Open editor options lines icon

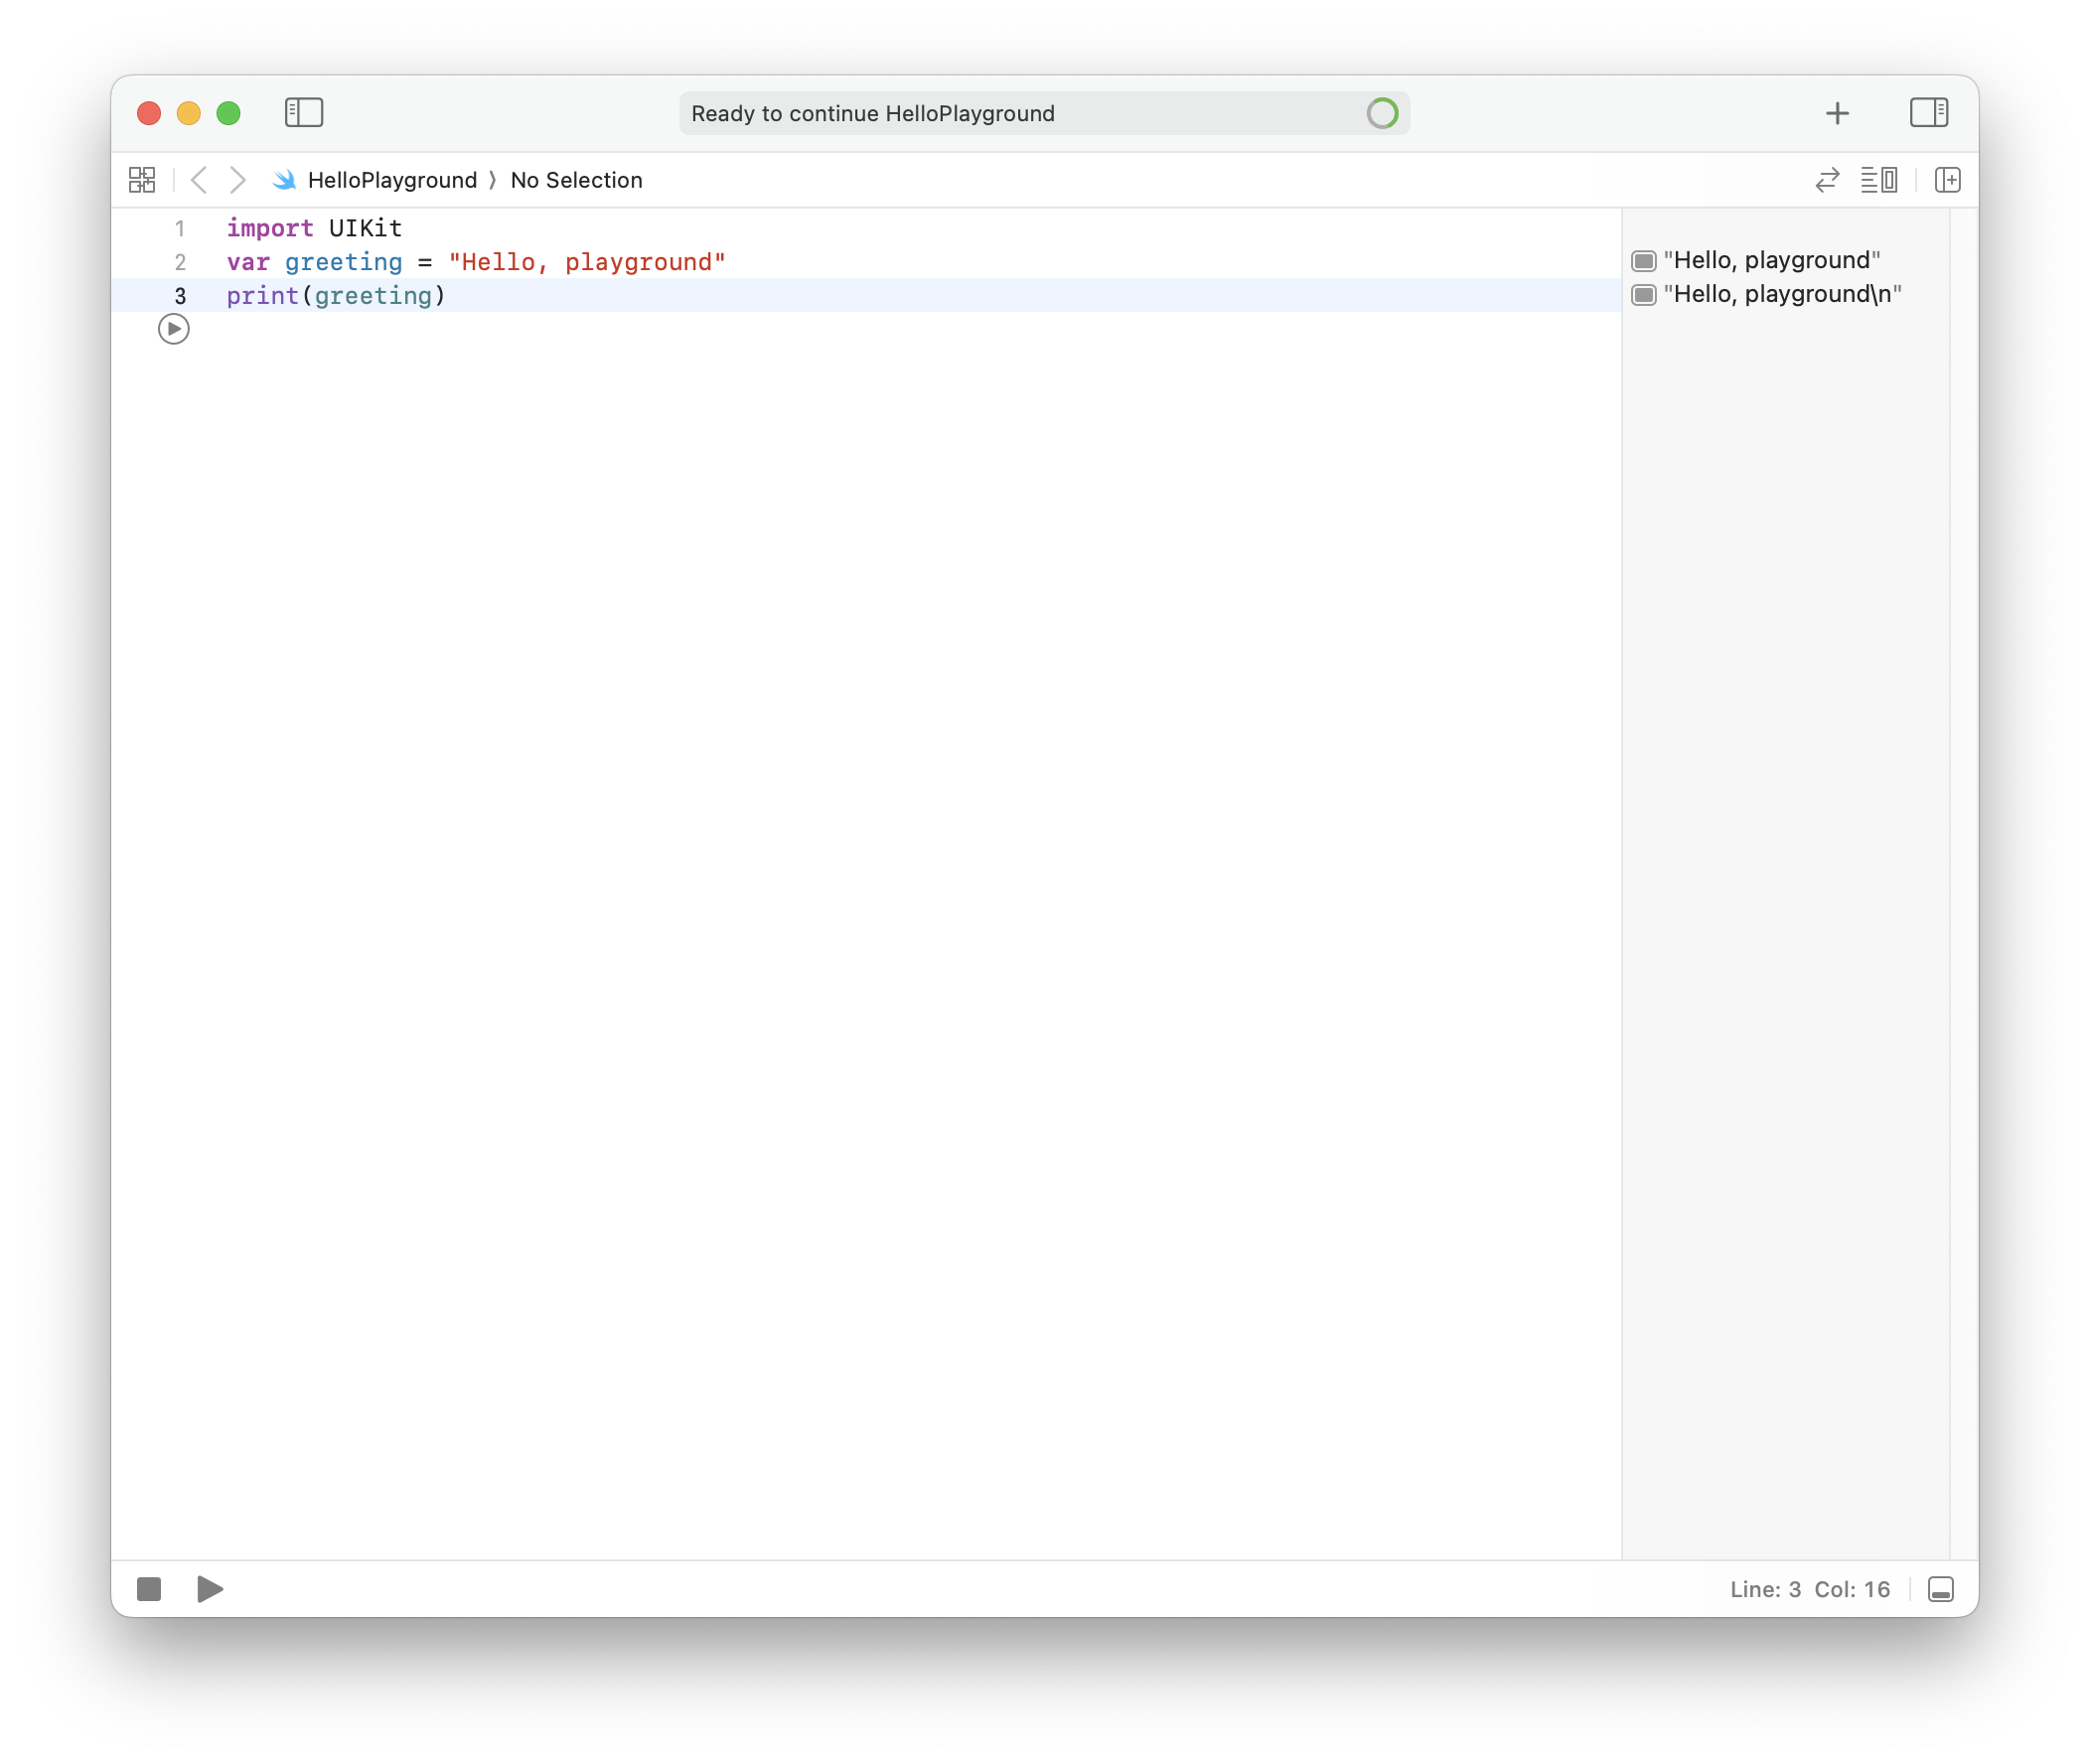pyautogui.click(x=1878, y=180)
